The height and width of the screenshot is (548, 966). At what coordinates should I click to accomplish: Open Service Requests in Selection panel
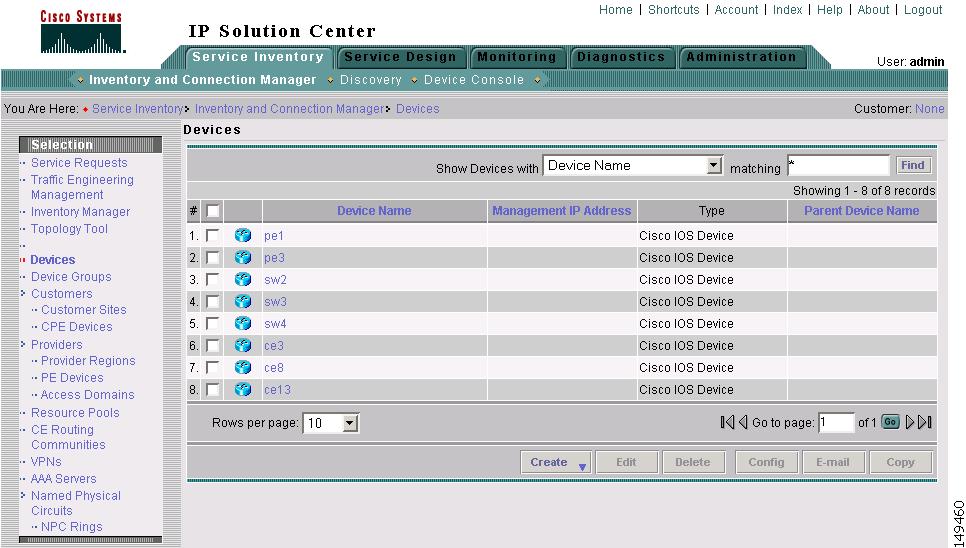click(79, 163)
